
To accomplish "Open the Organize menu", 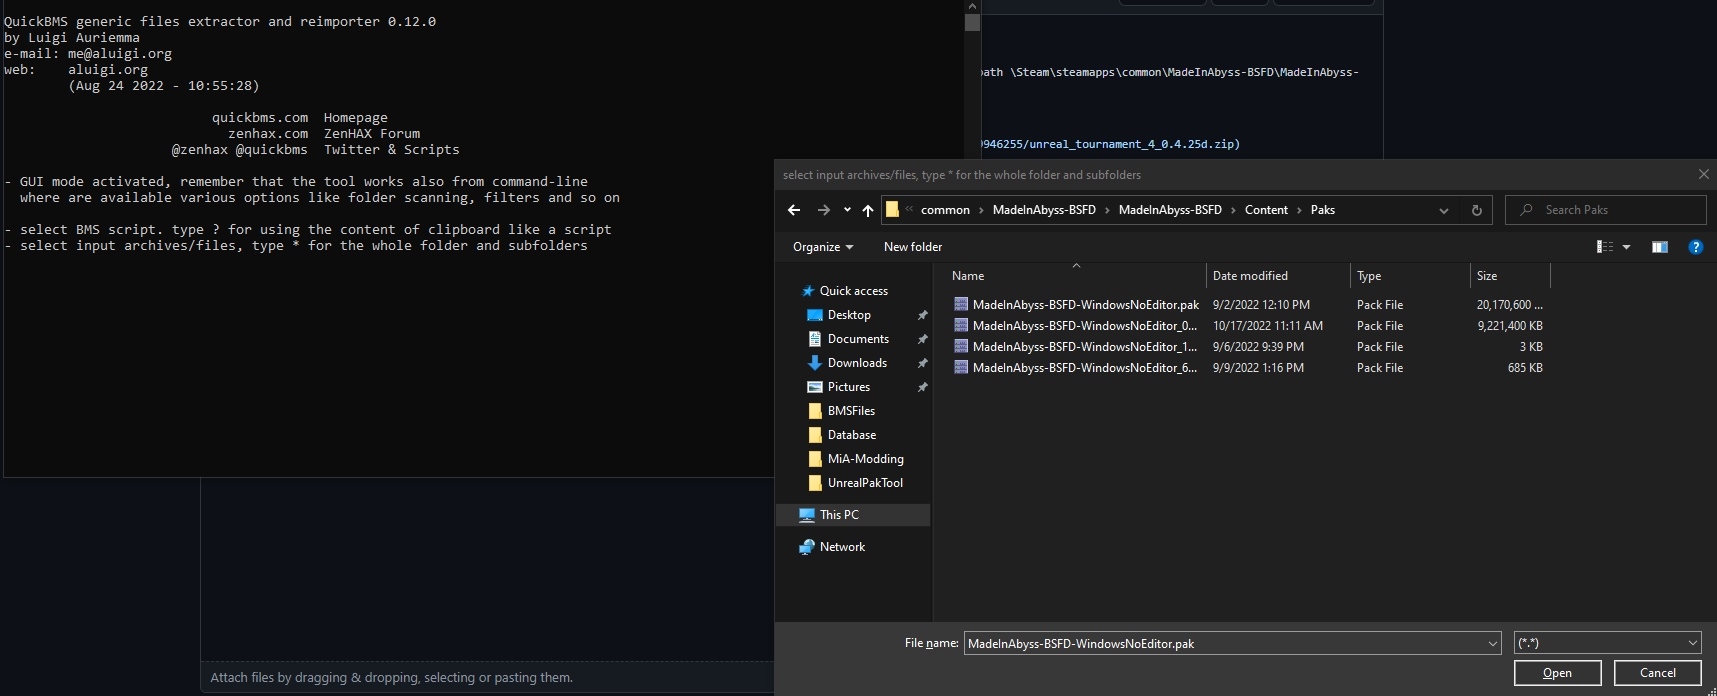I will point(823,247).
